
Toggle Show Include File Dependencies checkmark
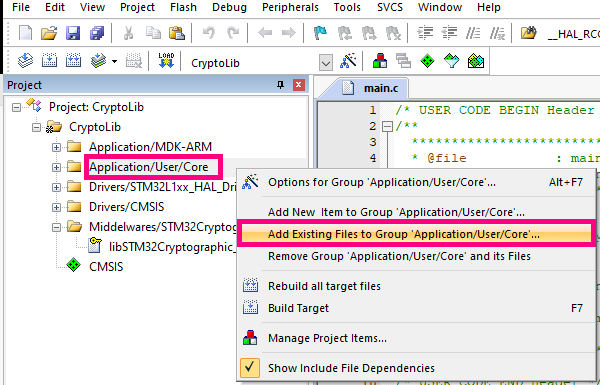point(250,367)
